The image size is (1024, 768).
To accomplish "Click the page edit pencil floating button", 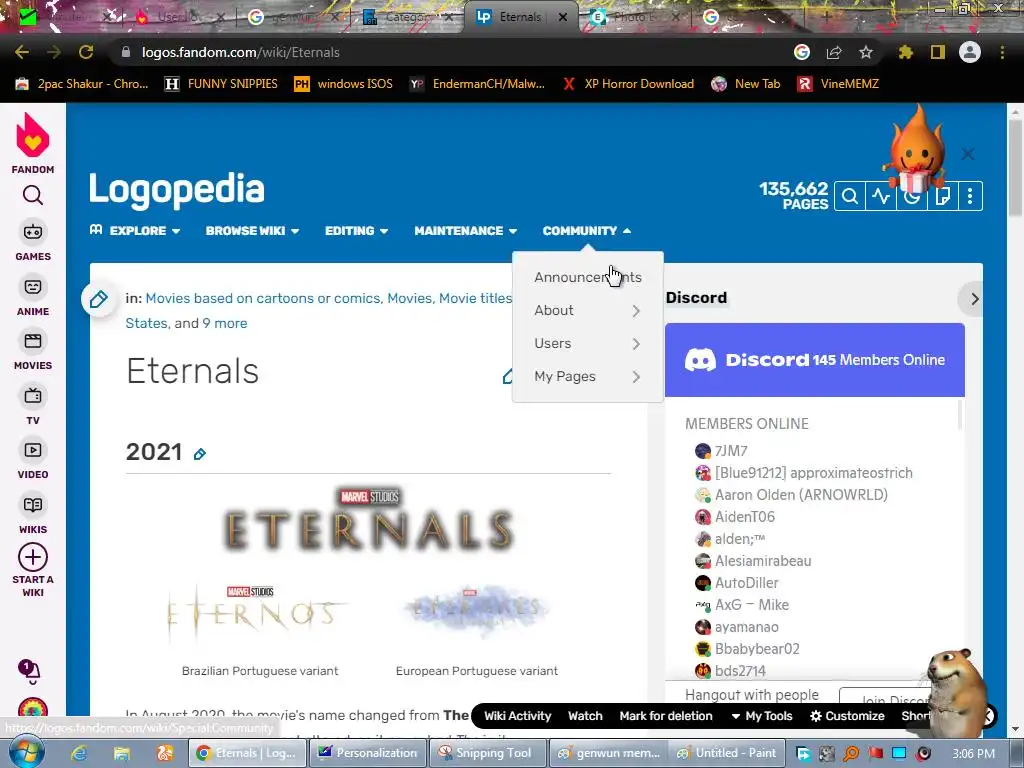I will pyautogui.click(x=99, y=299).
